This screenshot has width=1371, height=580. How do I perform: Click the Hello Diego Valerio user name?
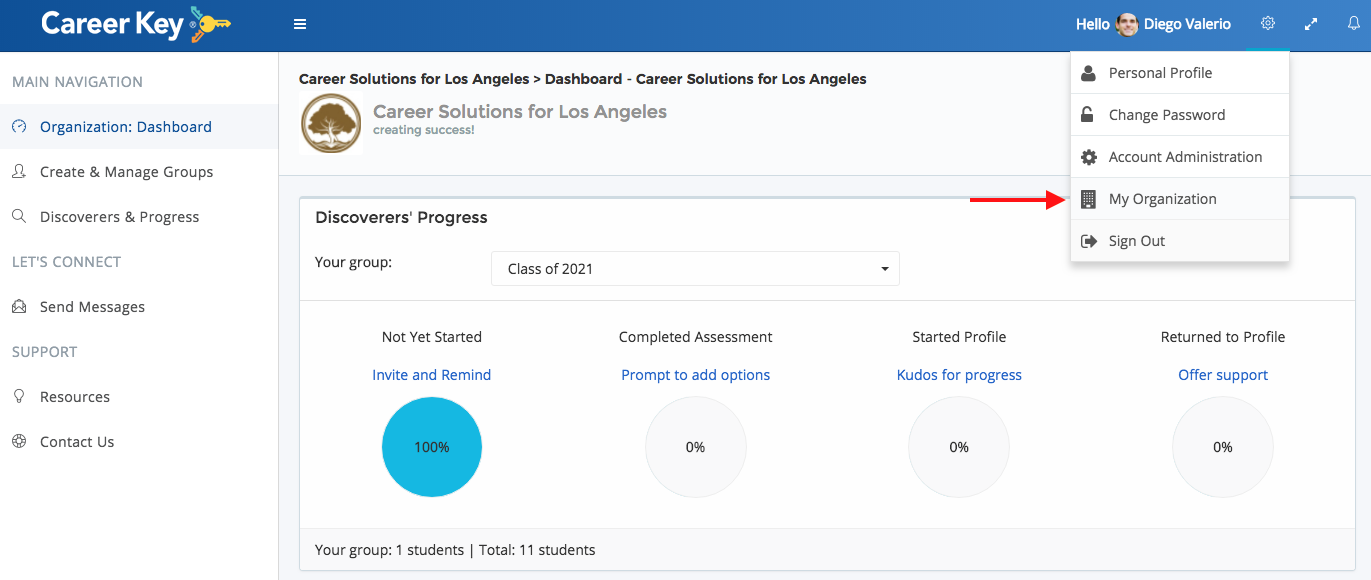pos(1153,24)
